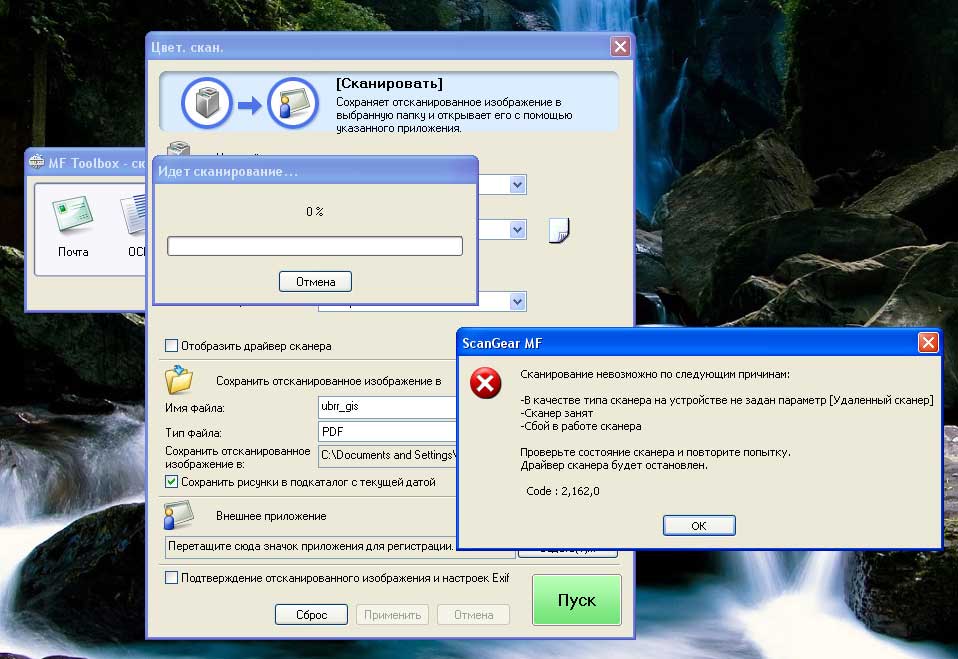Click the disabled Применить button
Viewport: 958px width, 659px height.
(392, 614)
